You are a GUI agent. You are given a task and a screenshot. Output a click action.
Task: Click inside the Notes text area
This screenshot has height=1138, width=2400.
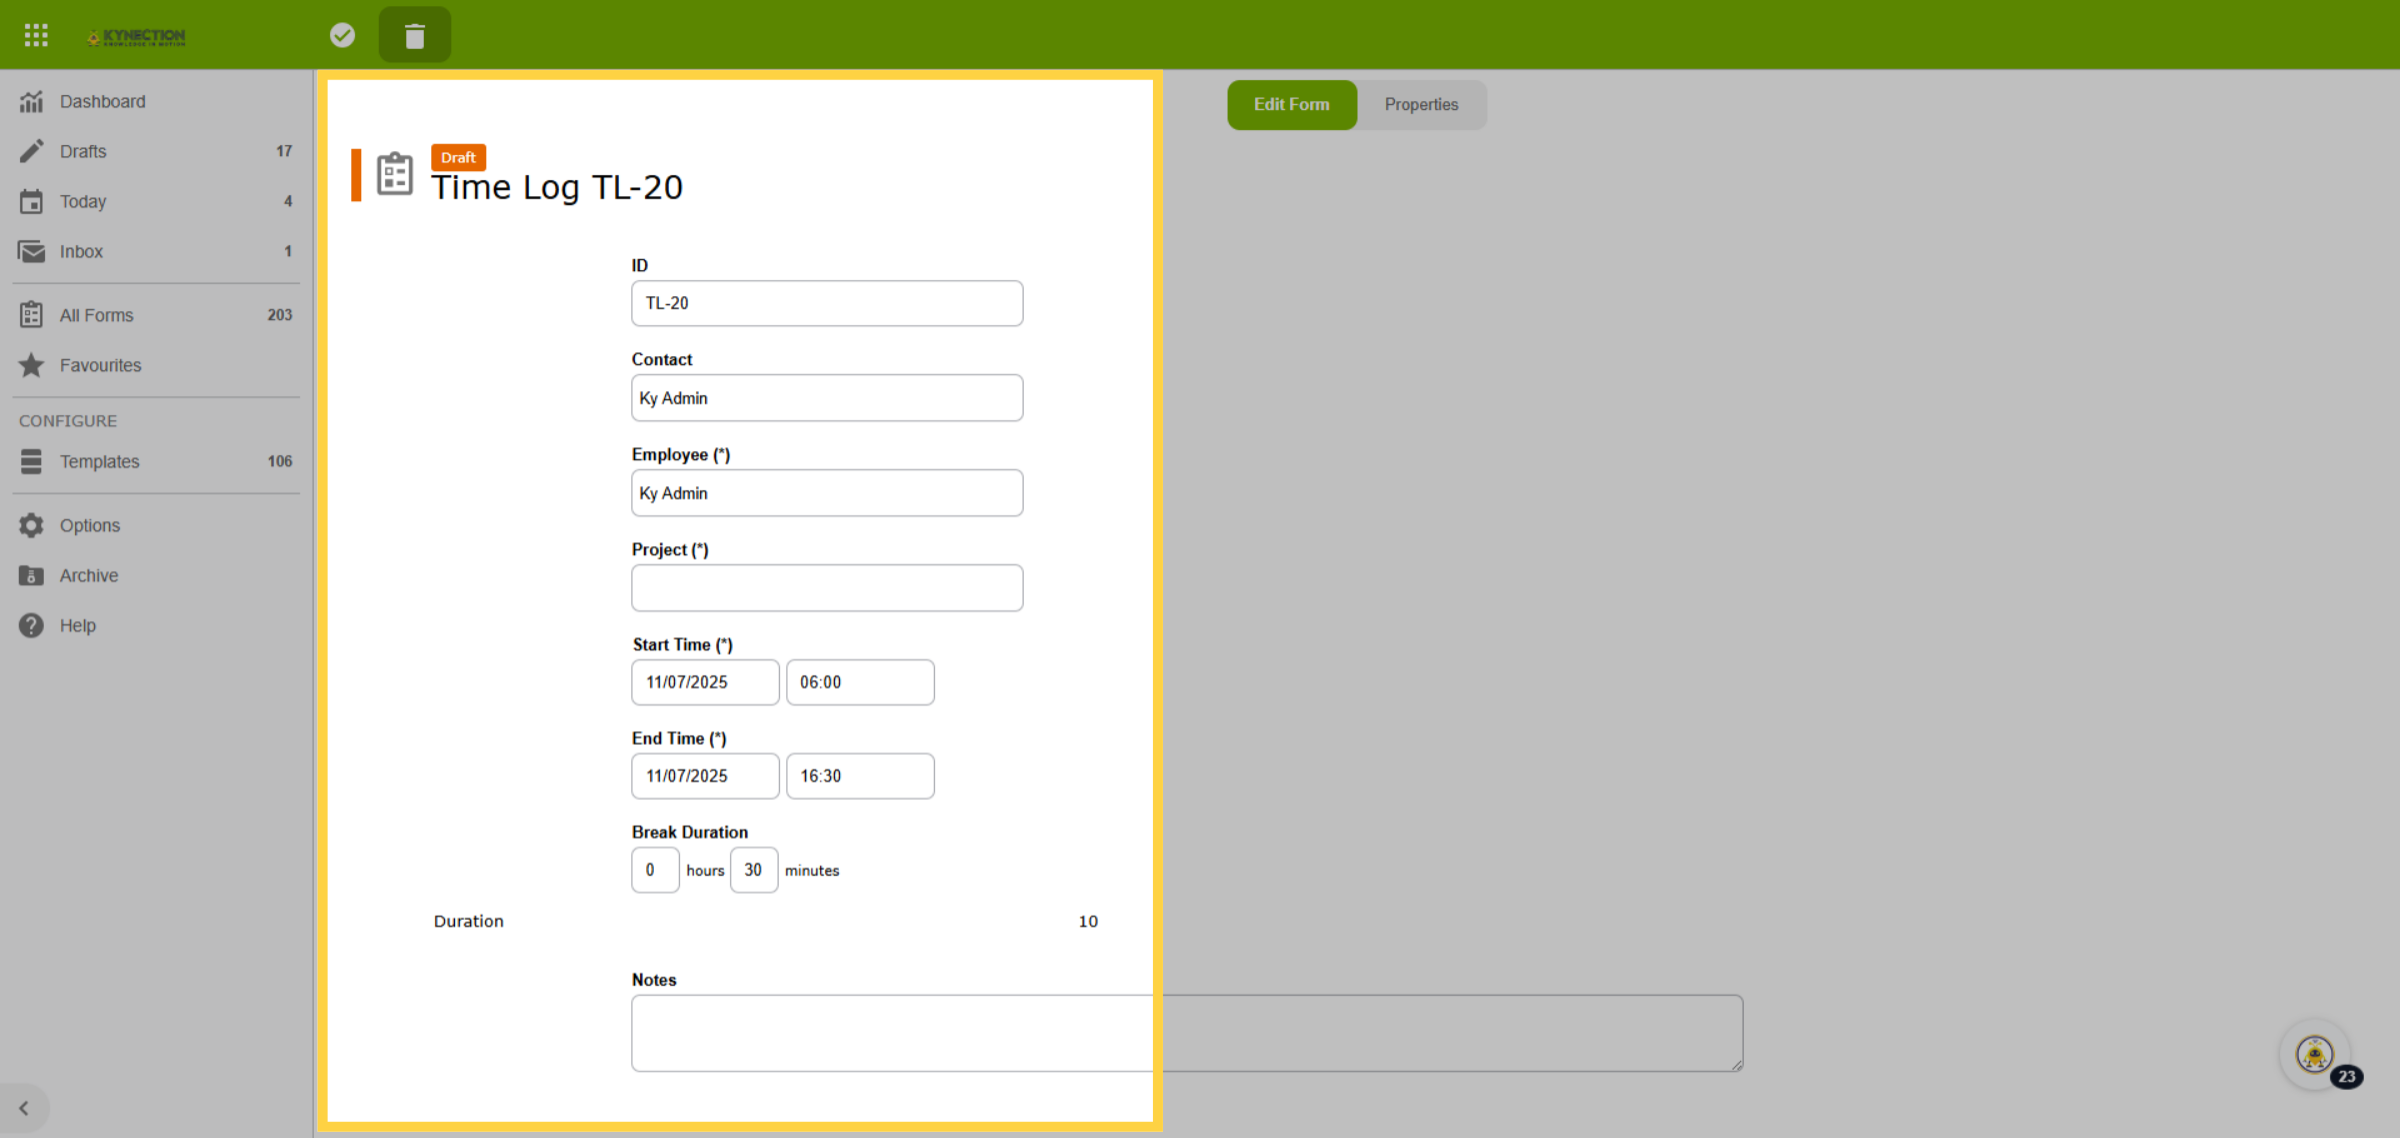(x=1187, y=1033)
